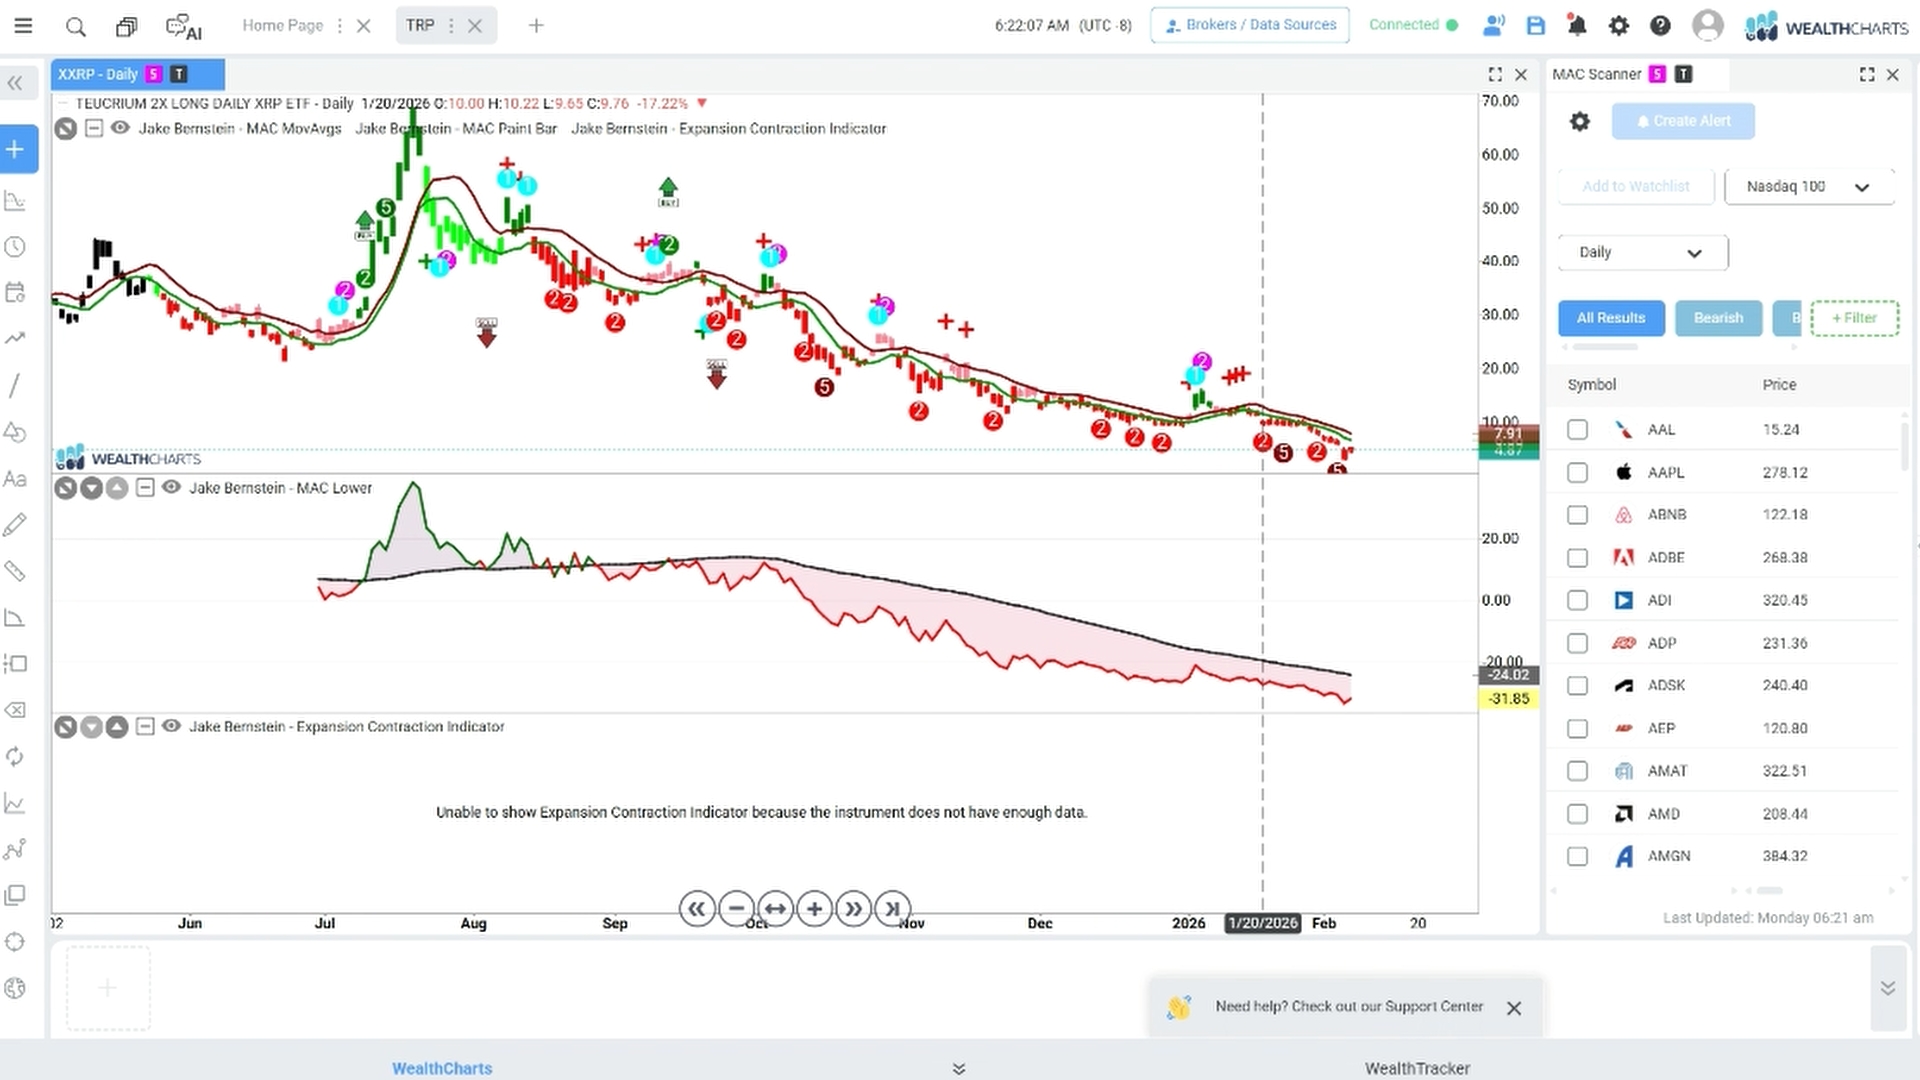Click the Brokers / Data Sources button
The width and height of the screenshot is (1920, 1080).
pyautogui.click(x=1250, y=25)
